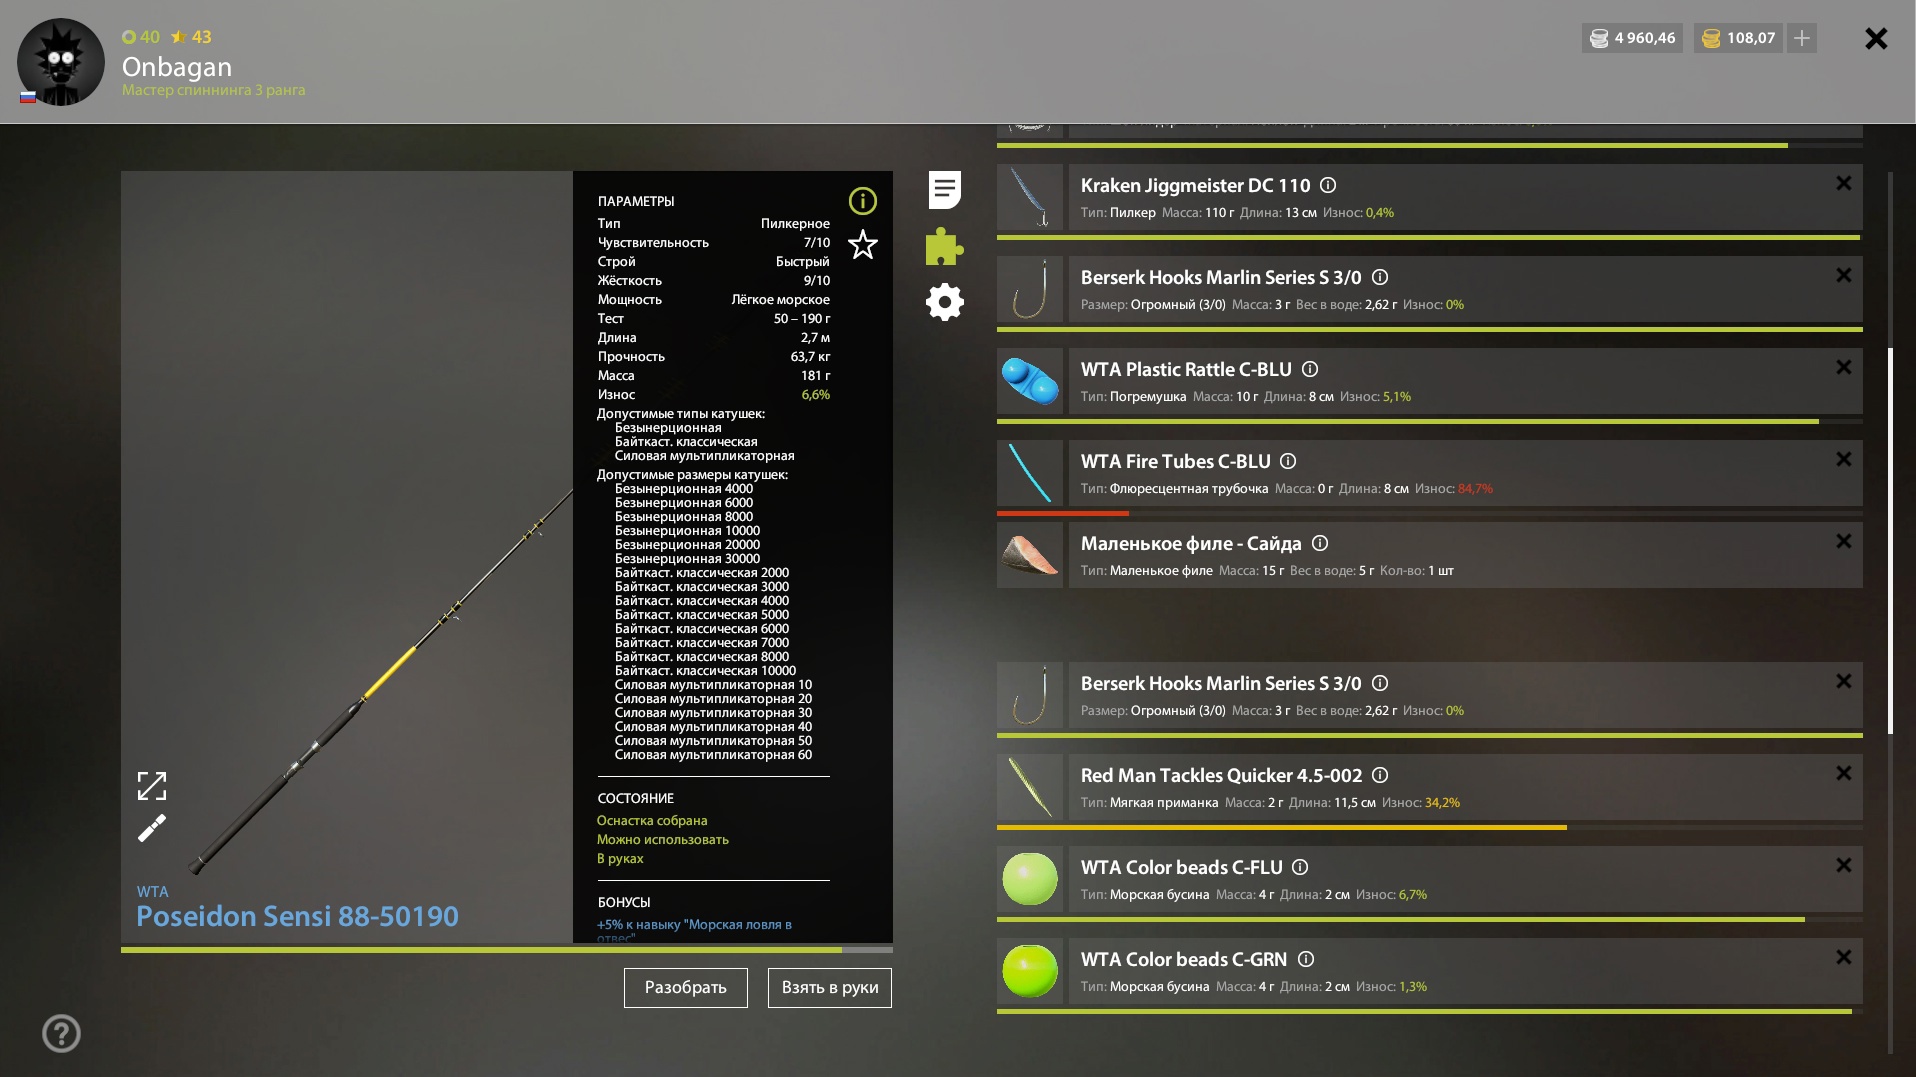This screenshot has width=1916, height=1077.
Task: Click the Red Man Tackles yellow wear bar
Action: click(1282, 827)
